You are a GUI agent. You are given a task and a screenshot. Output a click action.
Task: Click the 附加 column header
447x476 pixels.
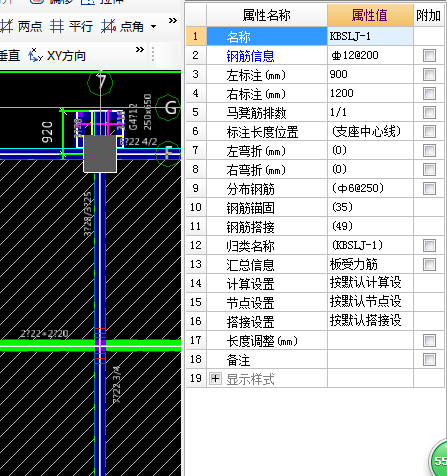pos(429,15)
